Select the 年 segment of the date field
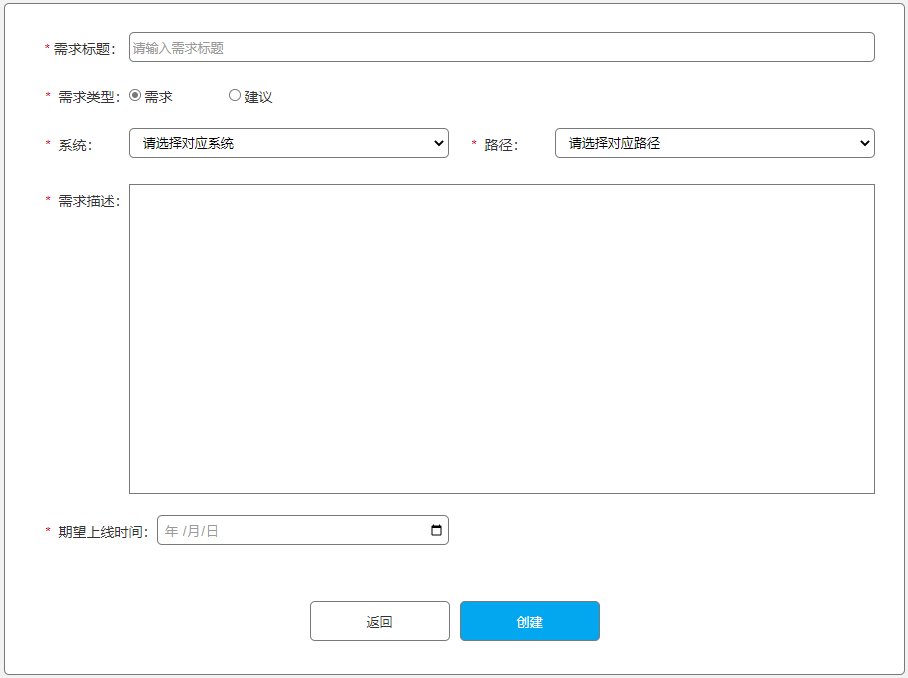 [171, 531]
